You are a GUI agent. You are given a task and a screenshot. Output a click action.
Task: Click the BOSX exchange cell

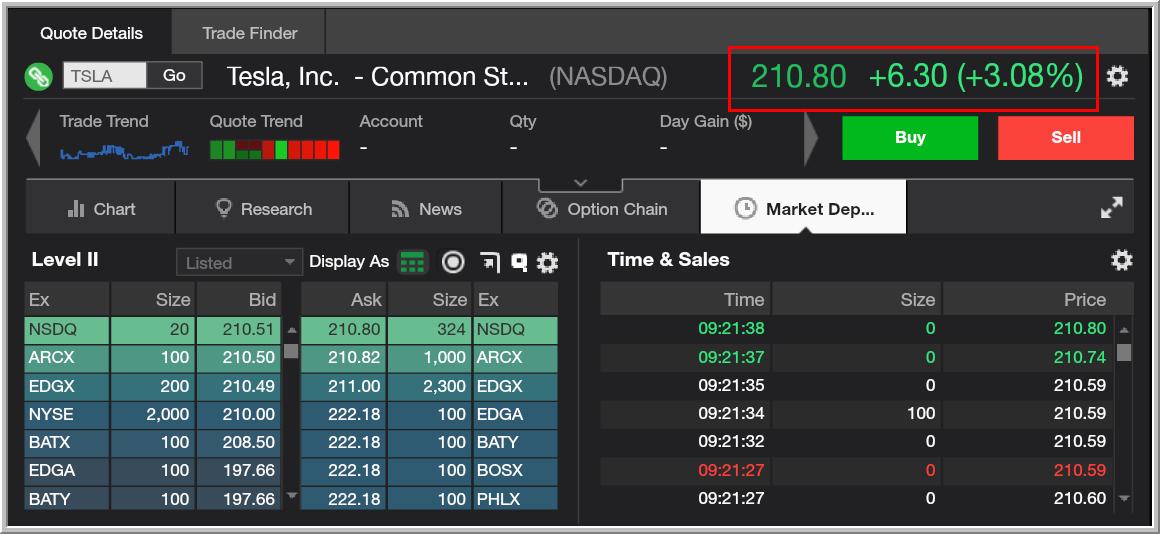[516, 470]
